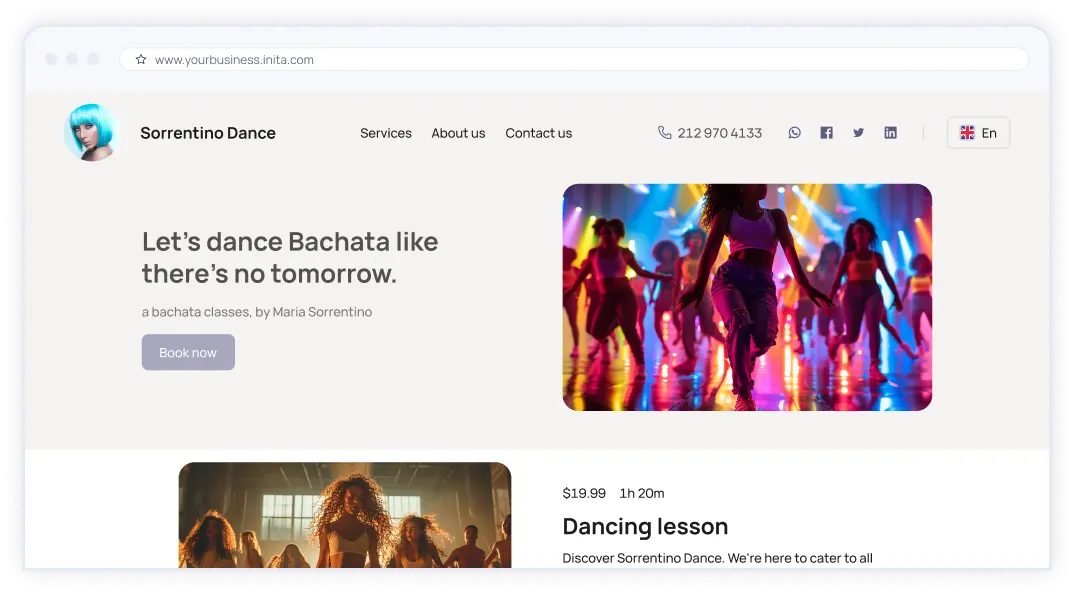This screenshot has width=1076, height=593.
Task: Select the Contact us menu entry
Action: (x=539, y=133)
